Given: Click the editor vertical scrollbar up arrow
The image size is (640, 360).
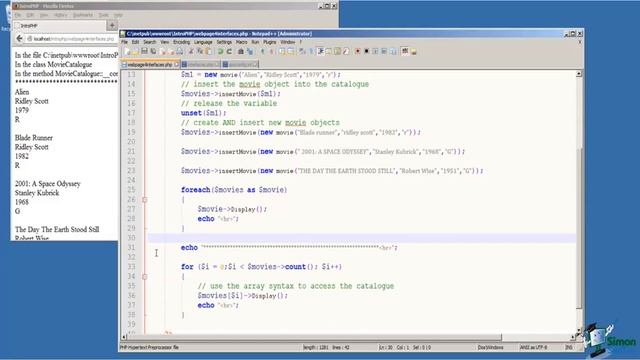Looking at the screenshot, I should click(579, 74).
